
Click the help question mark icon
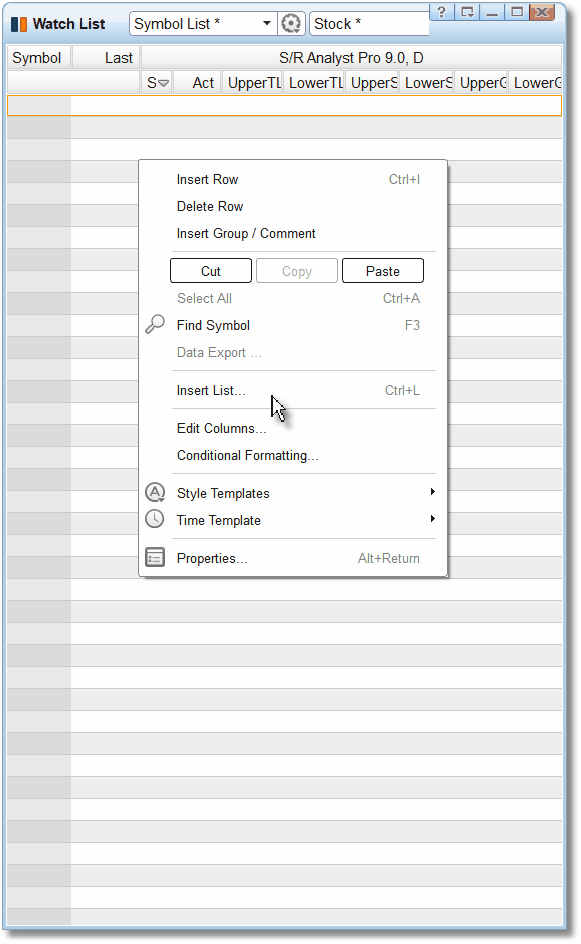441,12
